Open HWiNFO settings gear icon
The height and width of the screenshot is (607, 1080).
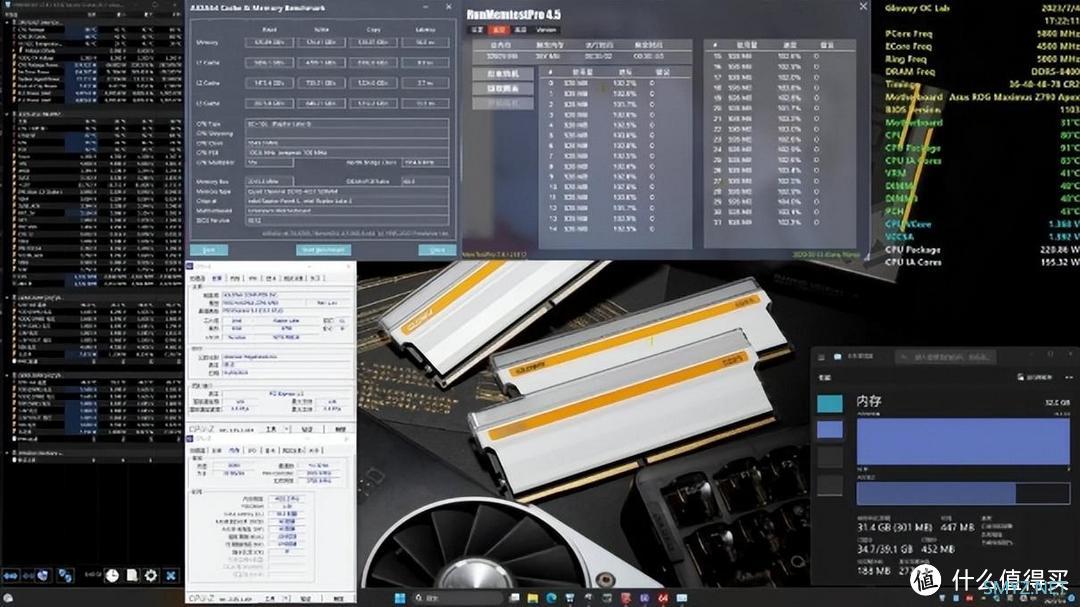click(x=151, y=575)
